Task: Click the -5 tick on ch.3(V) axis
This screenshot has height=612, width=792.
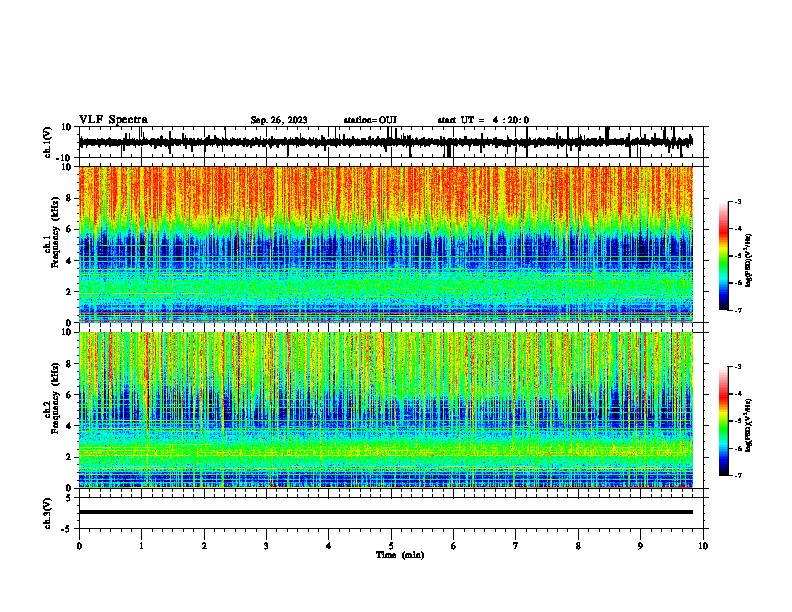Action: (x=67, y=529)
